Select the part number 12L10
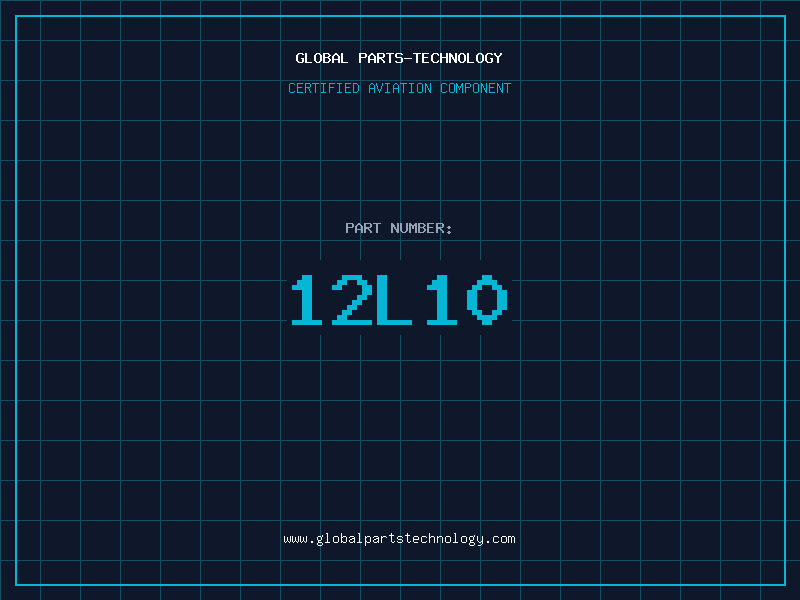This screenshot has height=600, width=800. pos(399,299)
